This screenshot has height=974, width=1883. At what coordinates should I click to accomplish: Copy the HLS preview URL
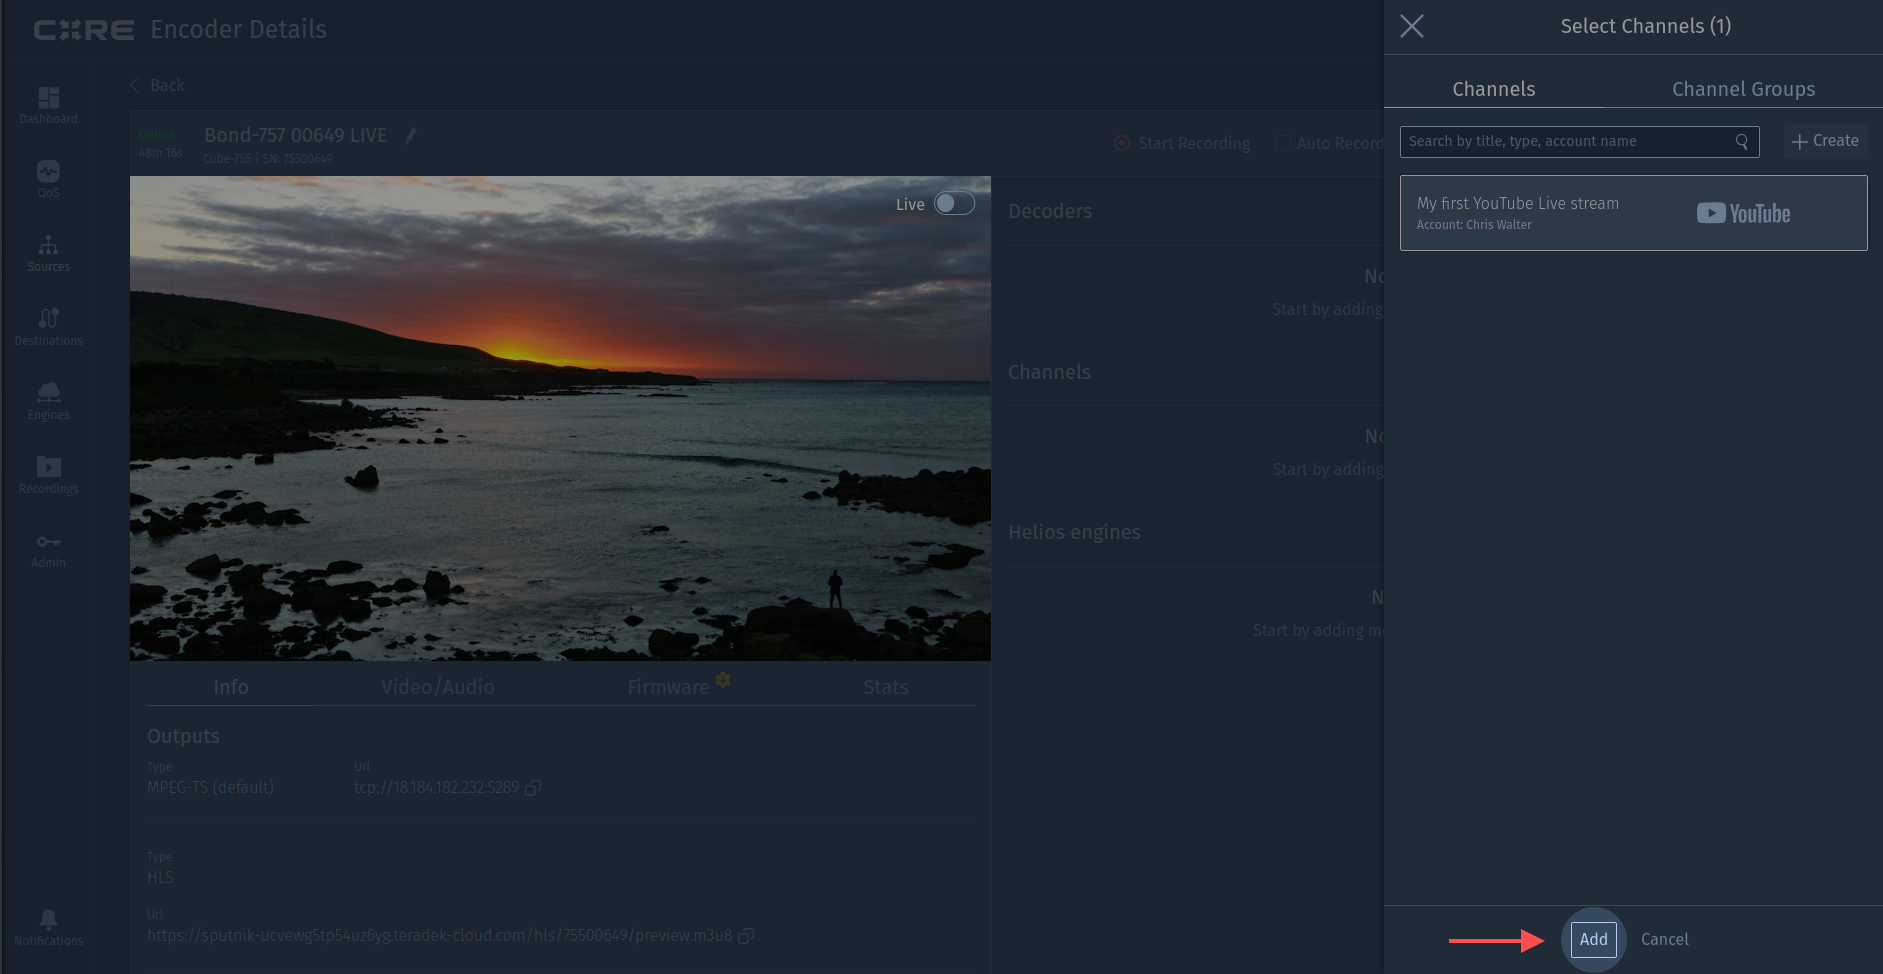coord(746,936)
